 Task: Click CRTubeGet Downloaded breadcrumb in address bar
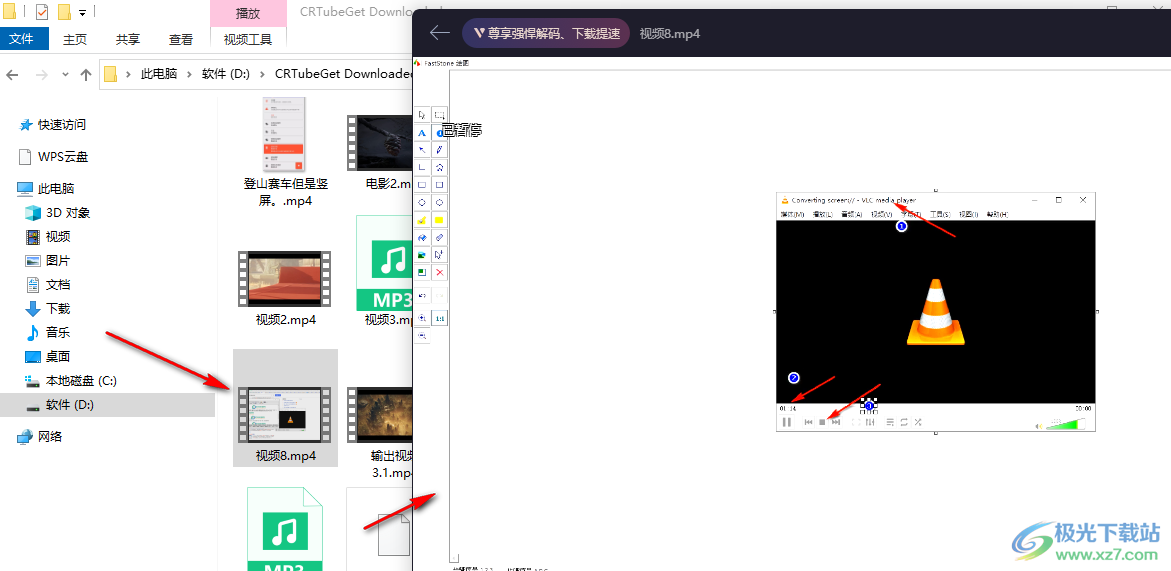pos(343,74)
